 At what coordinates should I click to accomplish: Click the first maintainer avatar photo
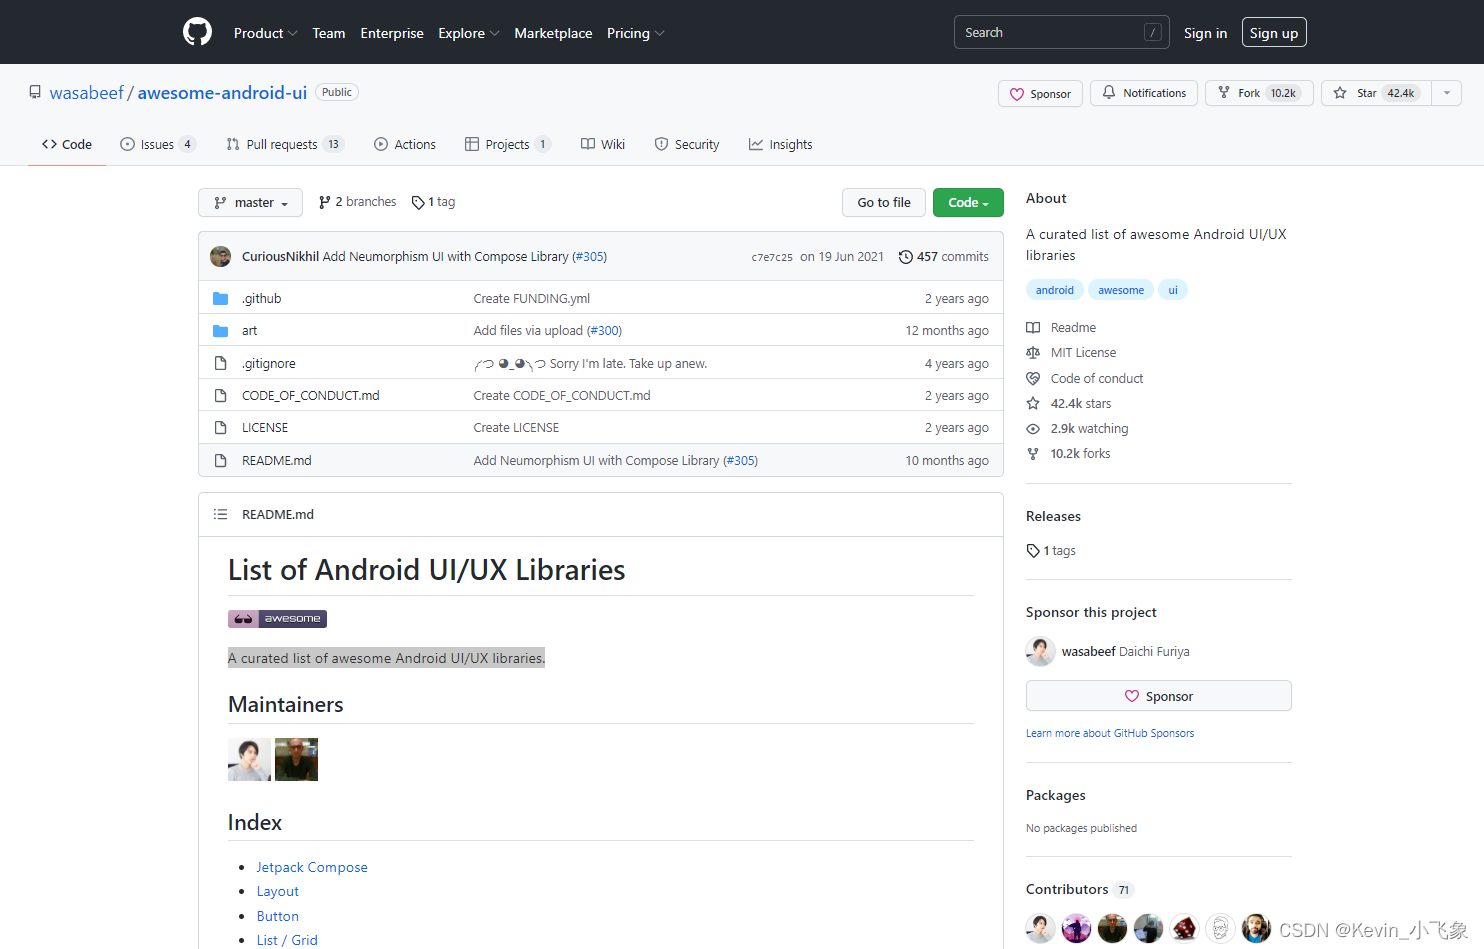pyautogui.click(x=249, y=759)
